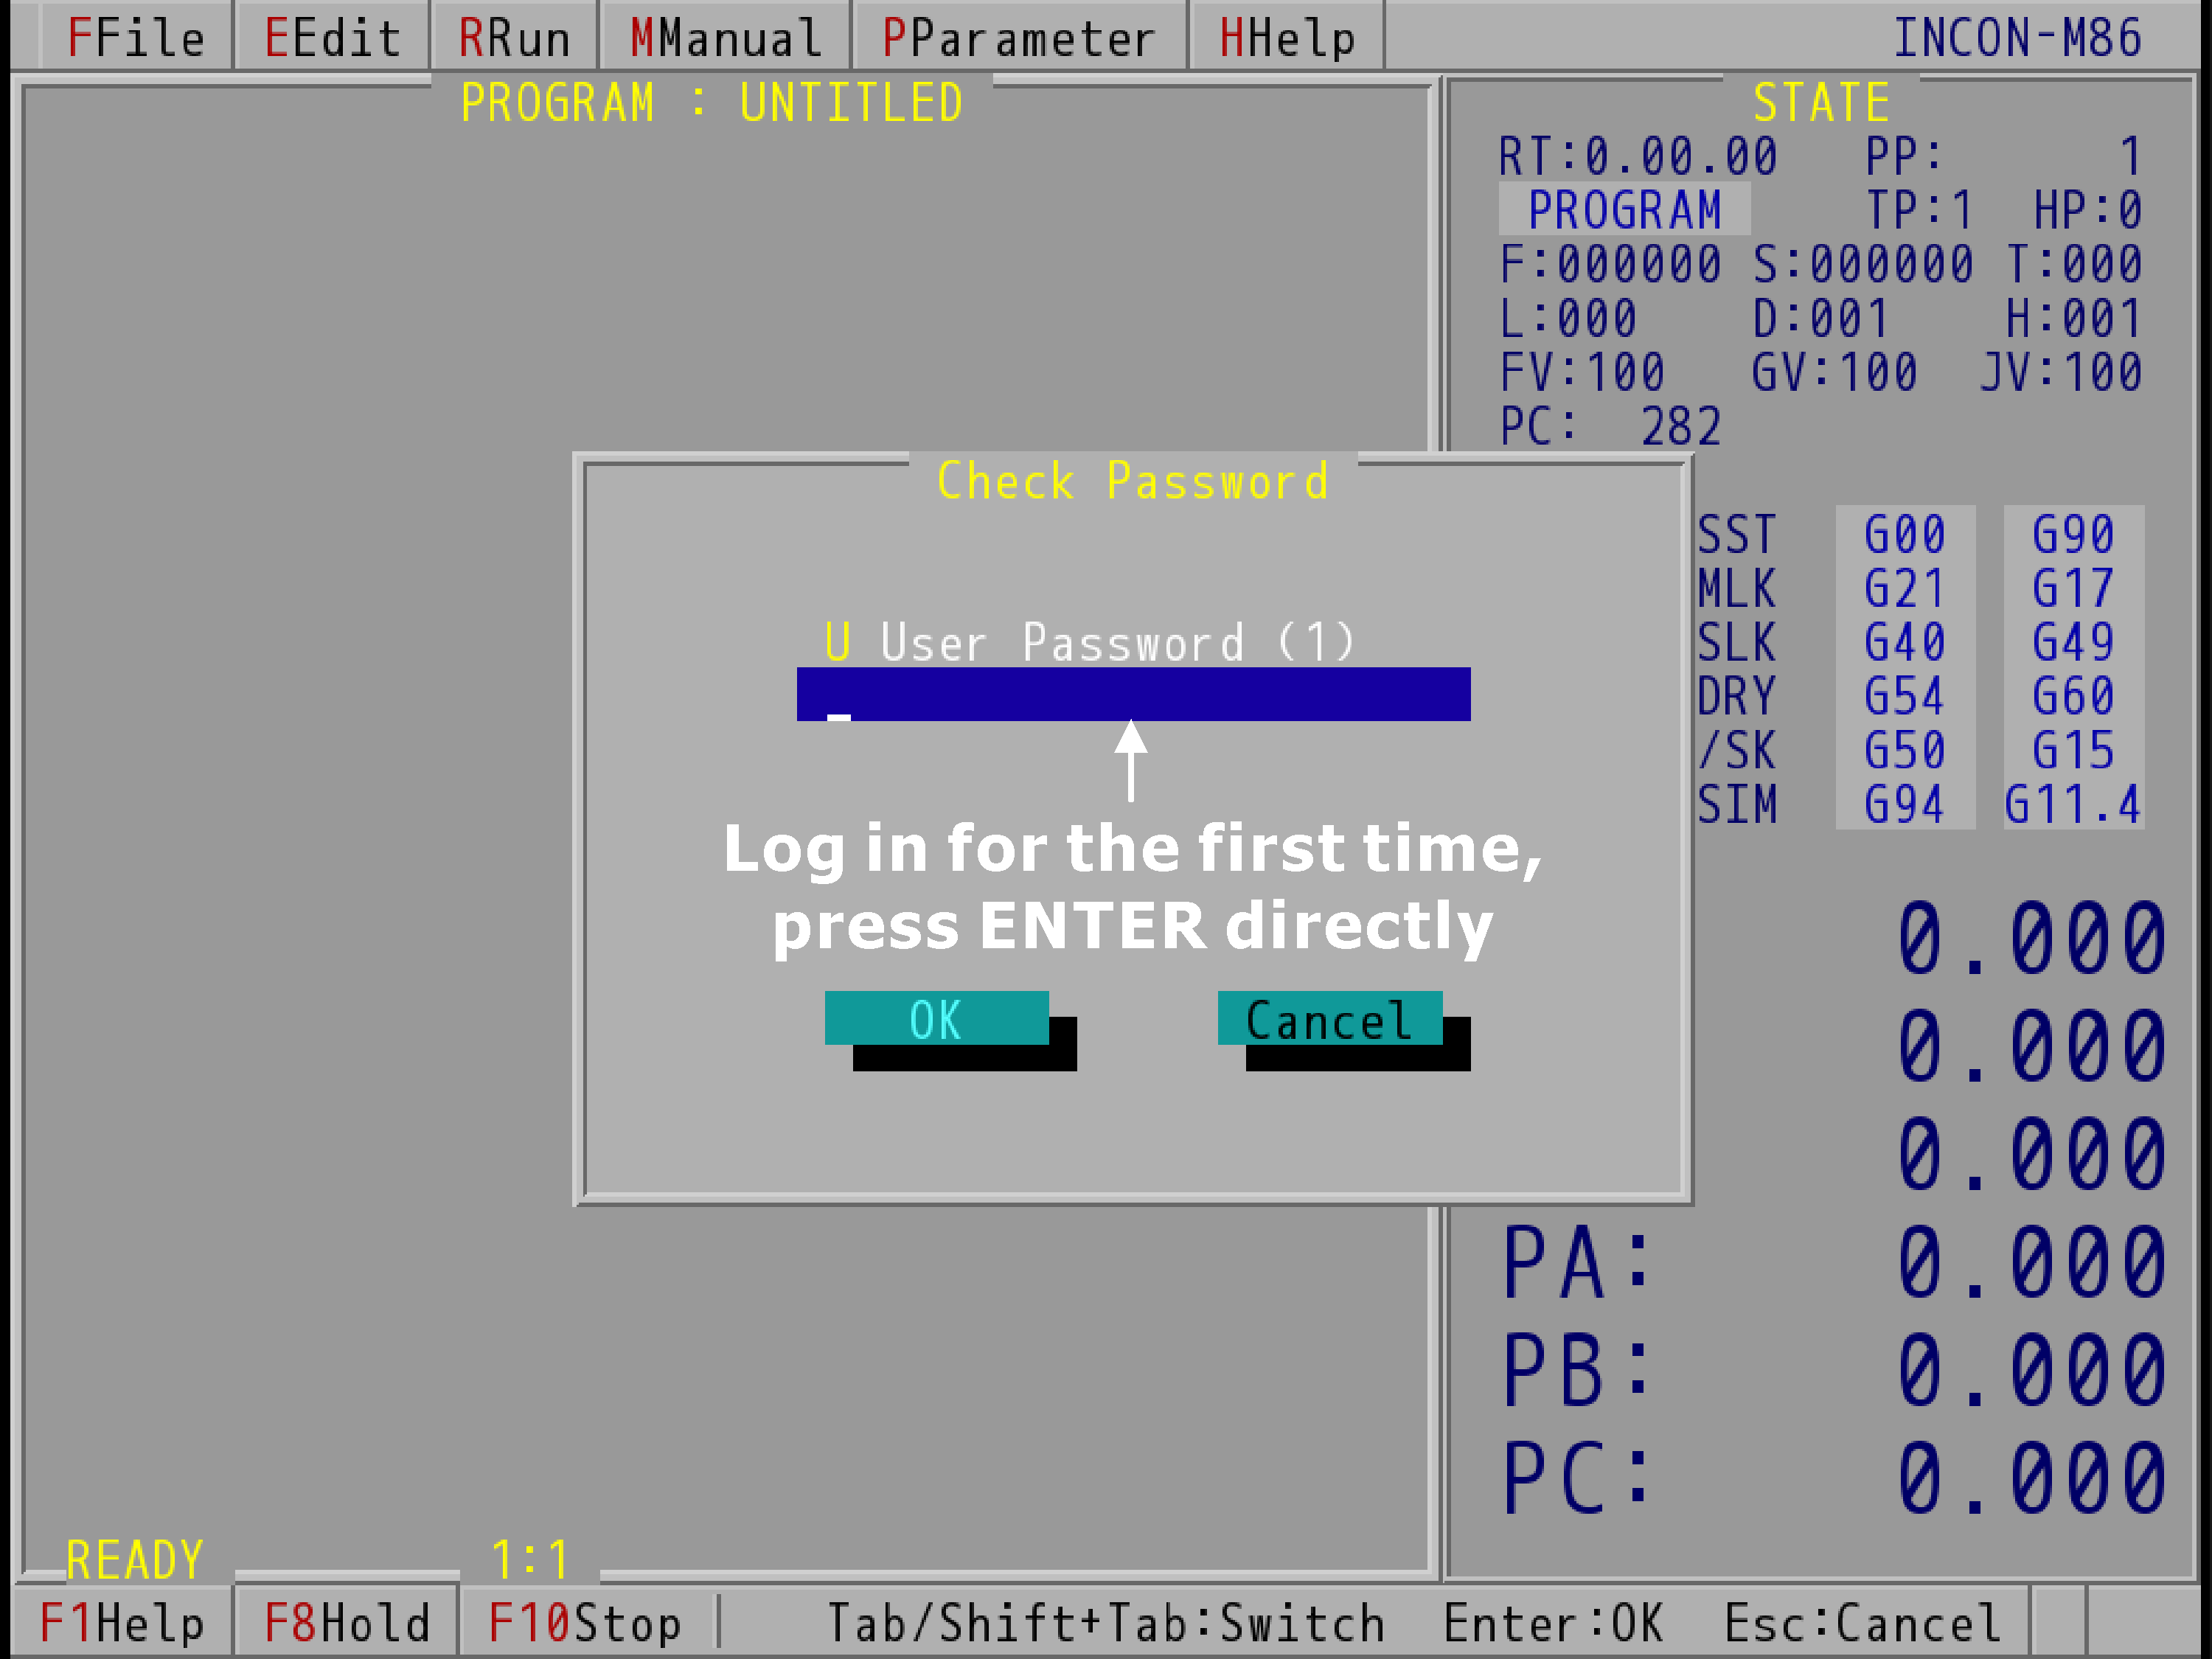Click the F1 Help button

tap(122, 1622)
